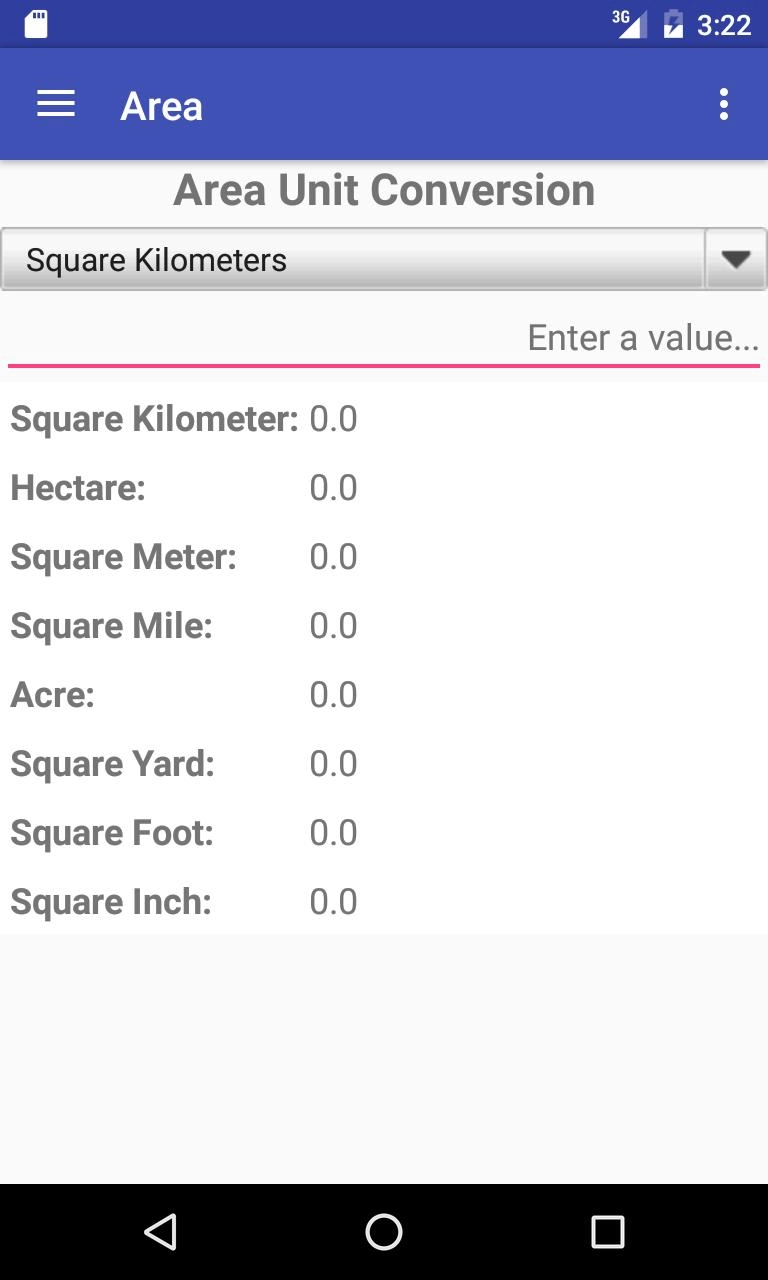
Task: Tap the Square Yard result label
Action: (112, 764)
